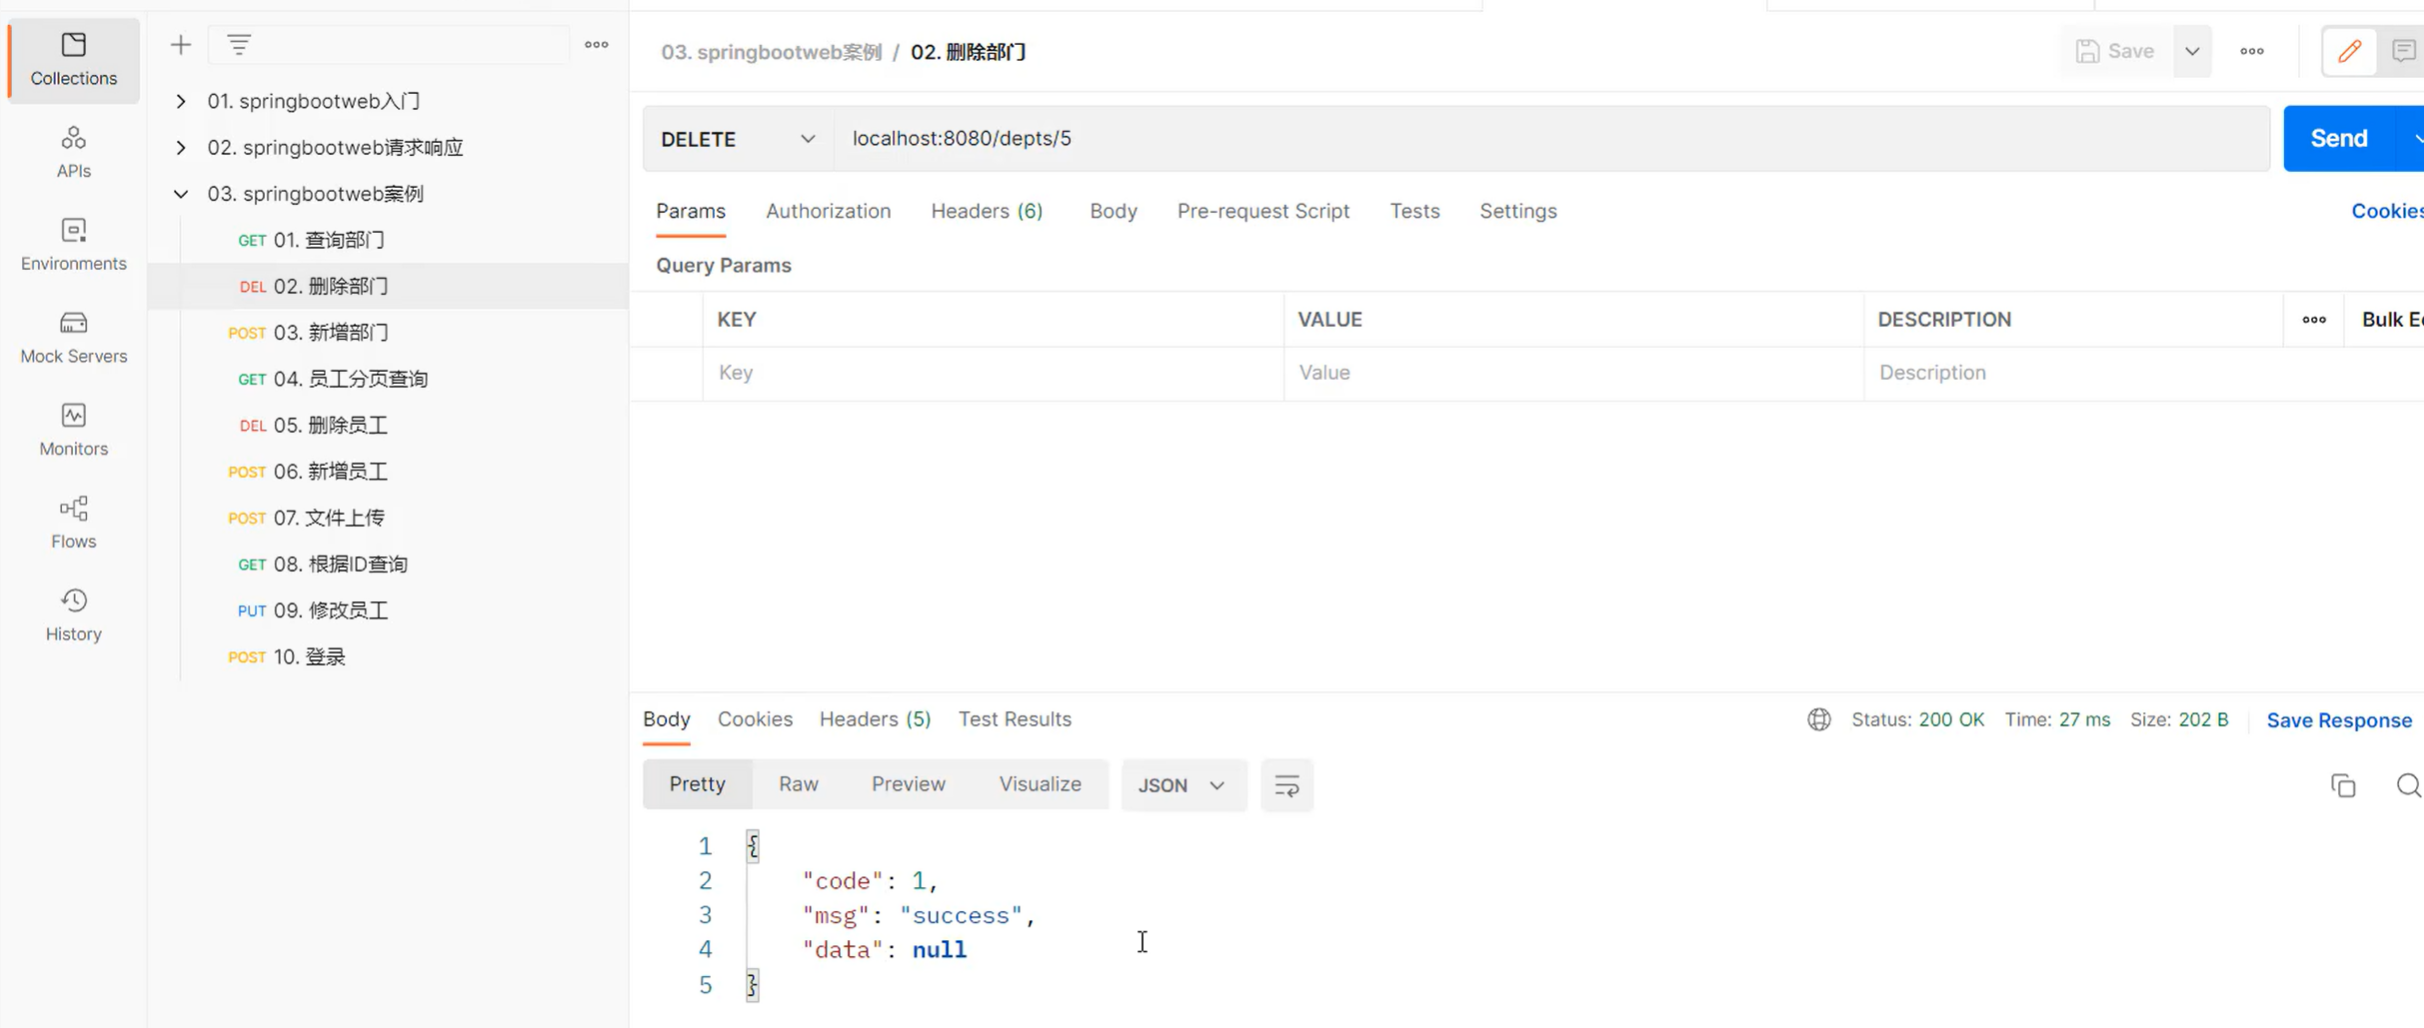Click the plus icon to create a collection
Viewport: 2424px width, 1028px height.
tap(180, 45)
